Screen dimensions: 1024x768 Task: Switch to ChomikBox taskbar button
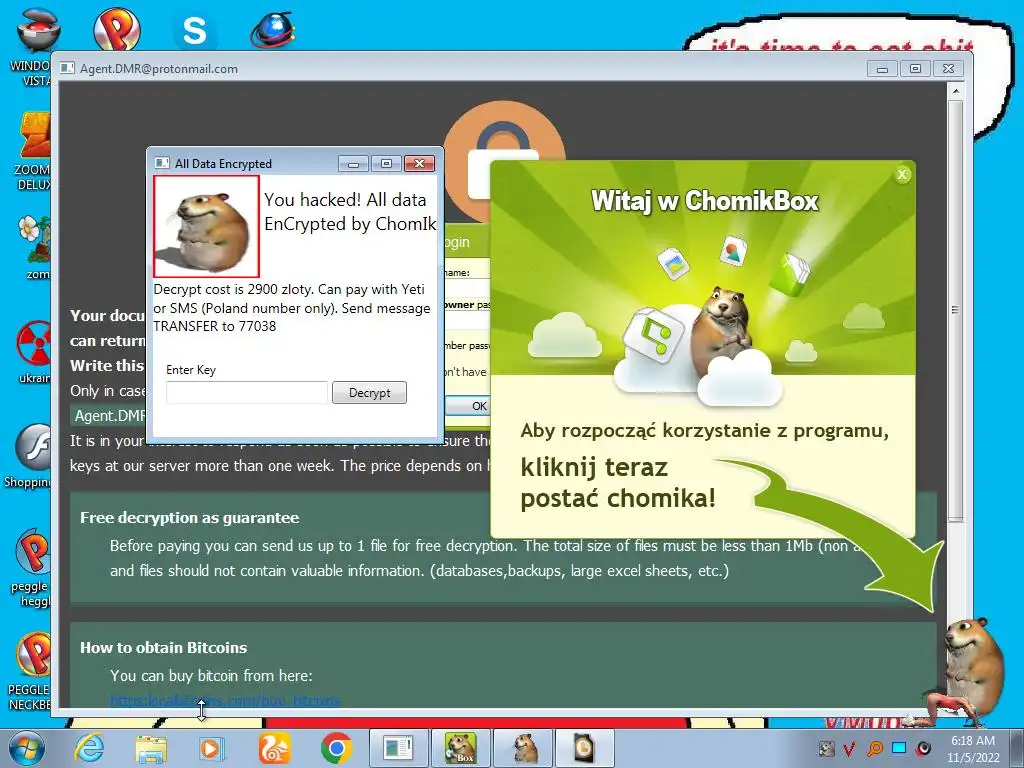(460, 748)
